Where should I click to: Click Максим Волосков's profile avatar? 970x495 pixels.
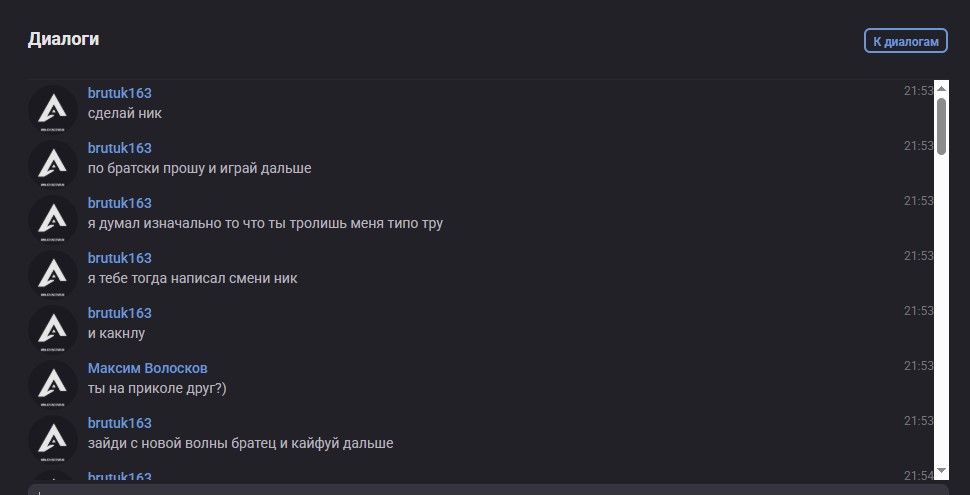point(53,385)
